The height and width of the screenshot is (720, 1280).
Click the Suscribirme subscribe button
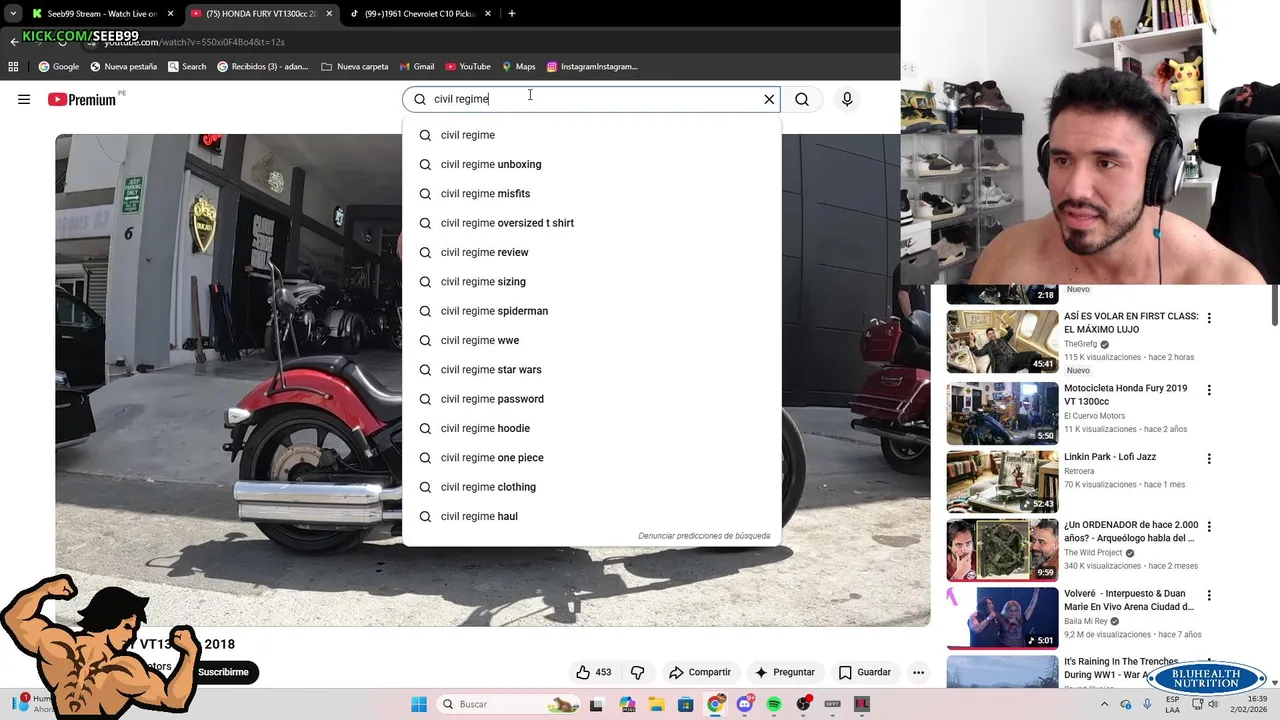(x=223, y=672)
